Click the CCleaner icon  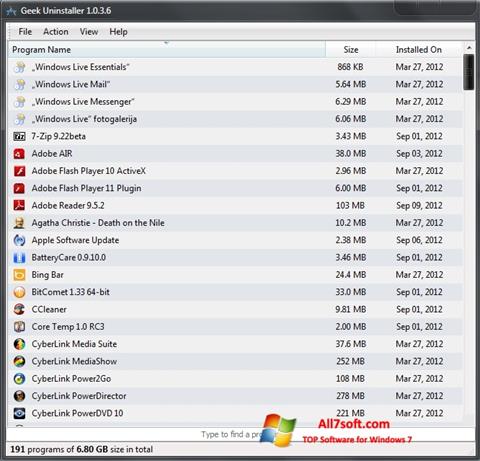click(19, 310)
